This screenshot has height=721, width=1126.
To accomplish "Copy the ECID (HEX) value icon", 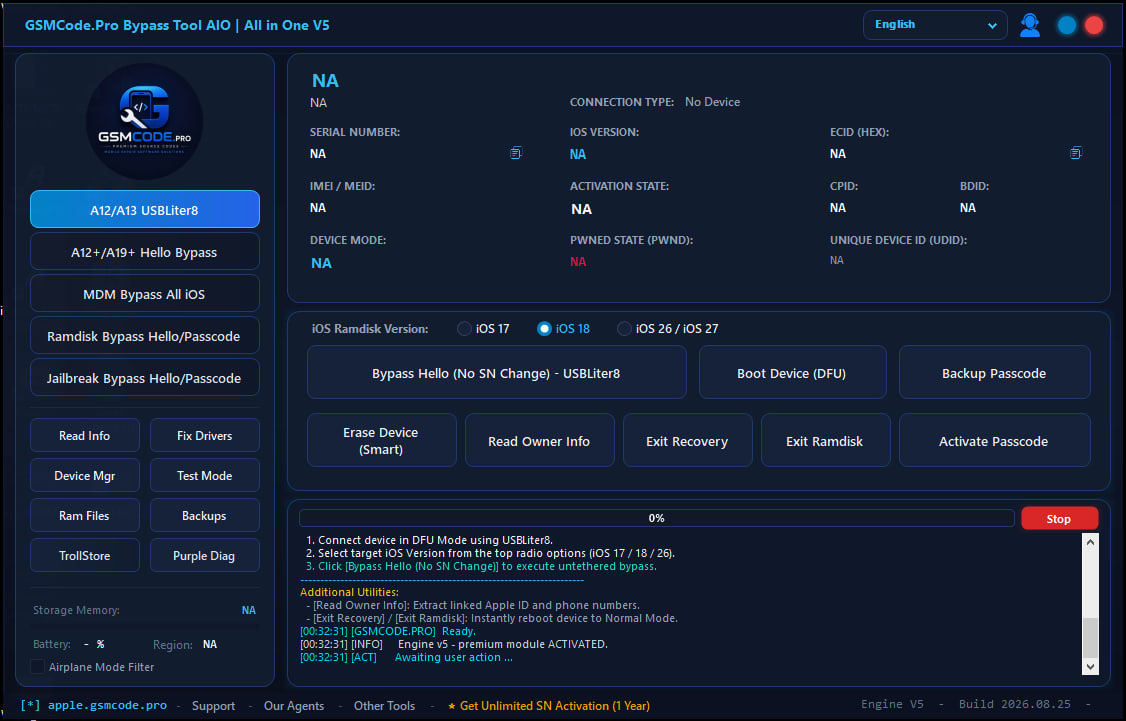I will pyautogui.click(x=1075, y=153).
